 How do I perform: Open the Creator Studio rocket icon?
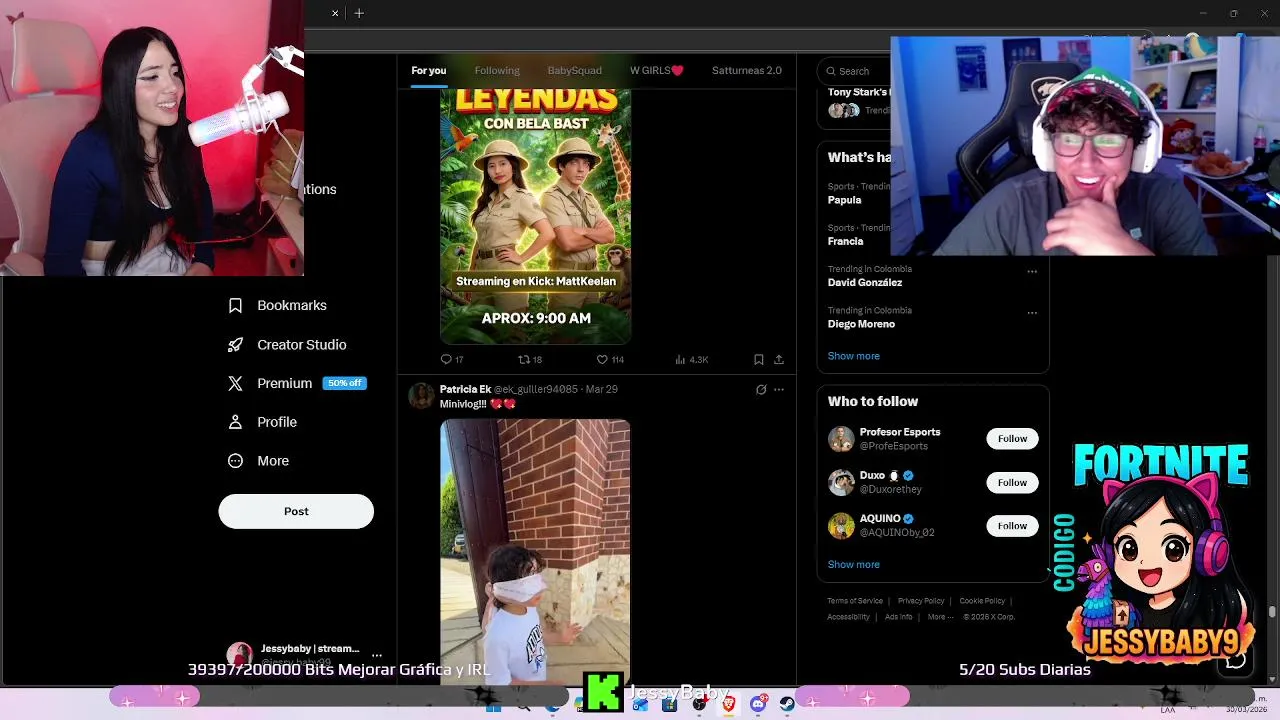point(235,344)
